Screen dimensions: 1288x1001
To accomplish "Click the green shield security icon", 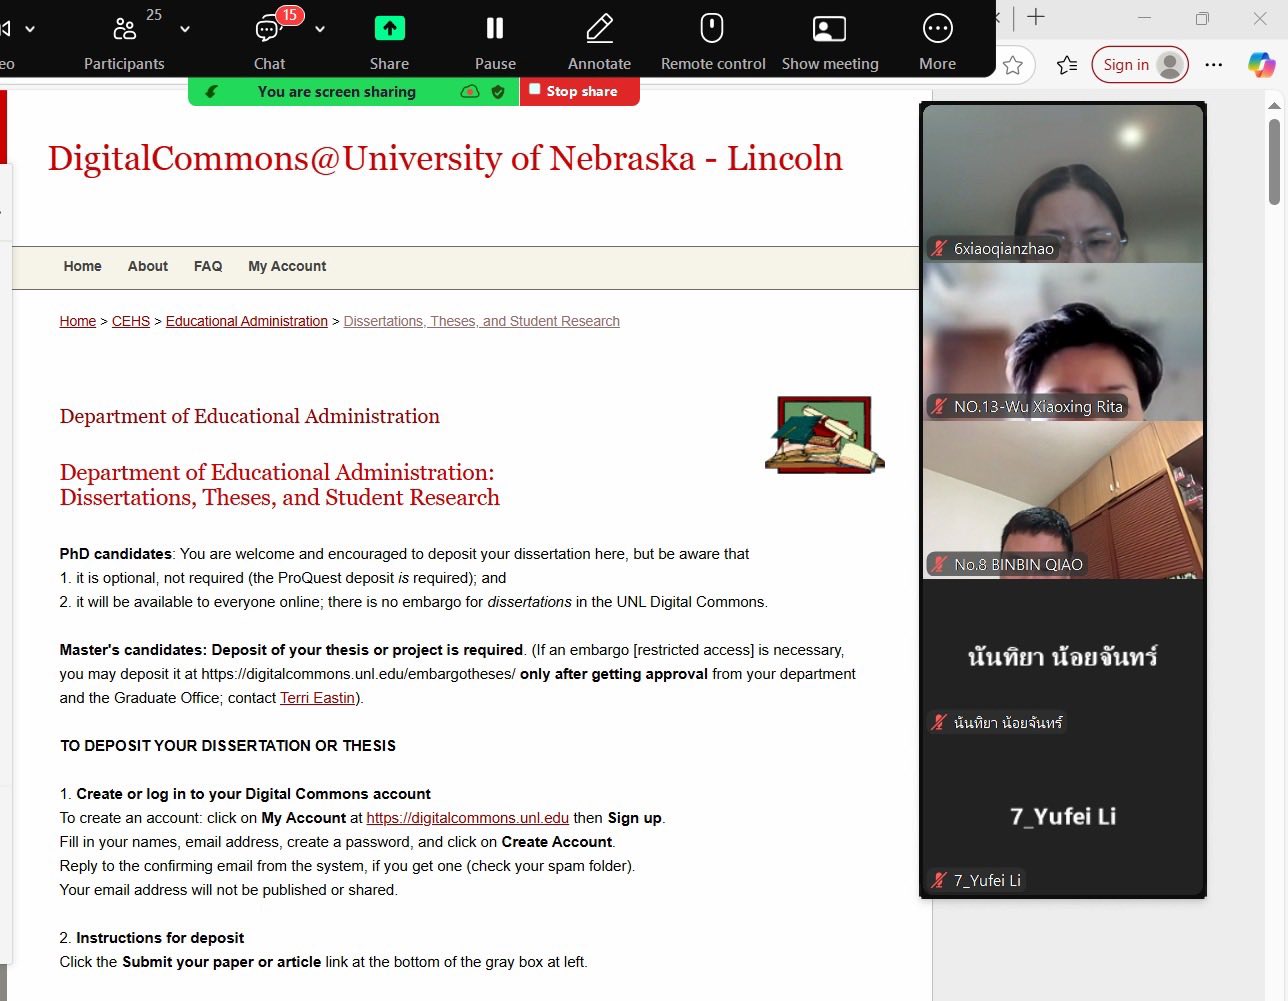I will pyautogui.click(x=498, y=92).
